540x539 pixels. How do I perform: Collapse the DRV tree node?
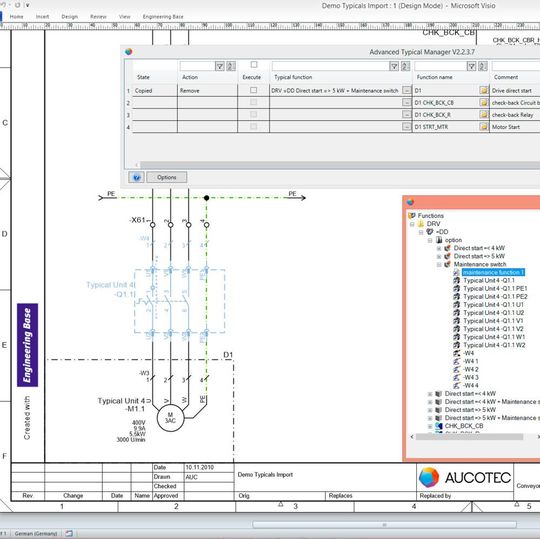412,224
